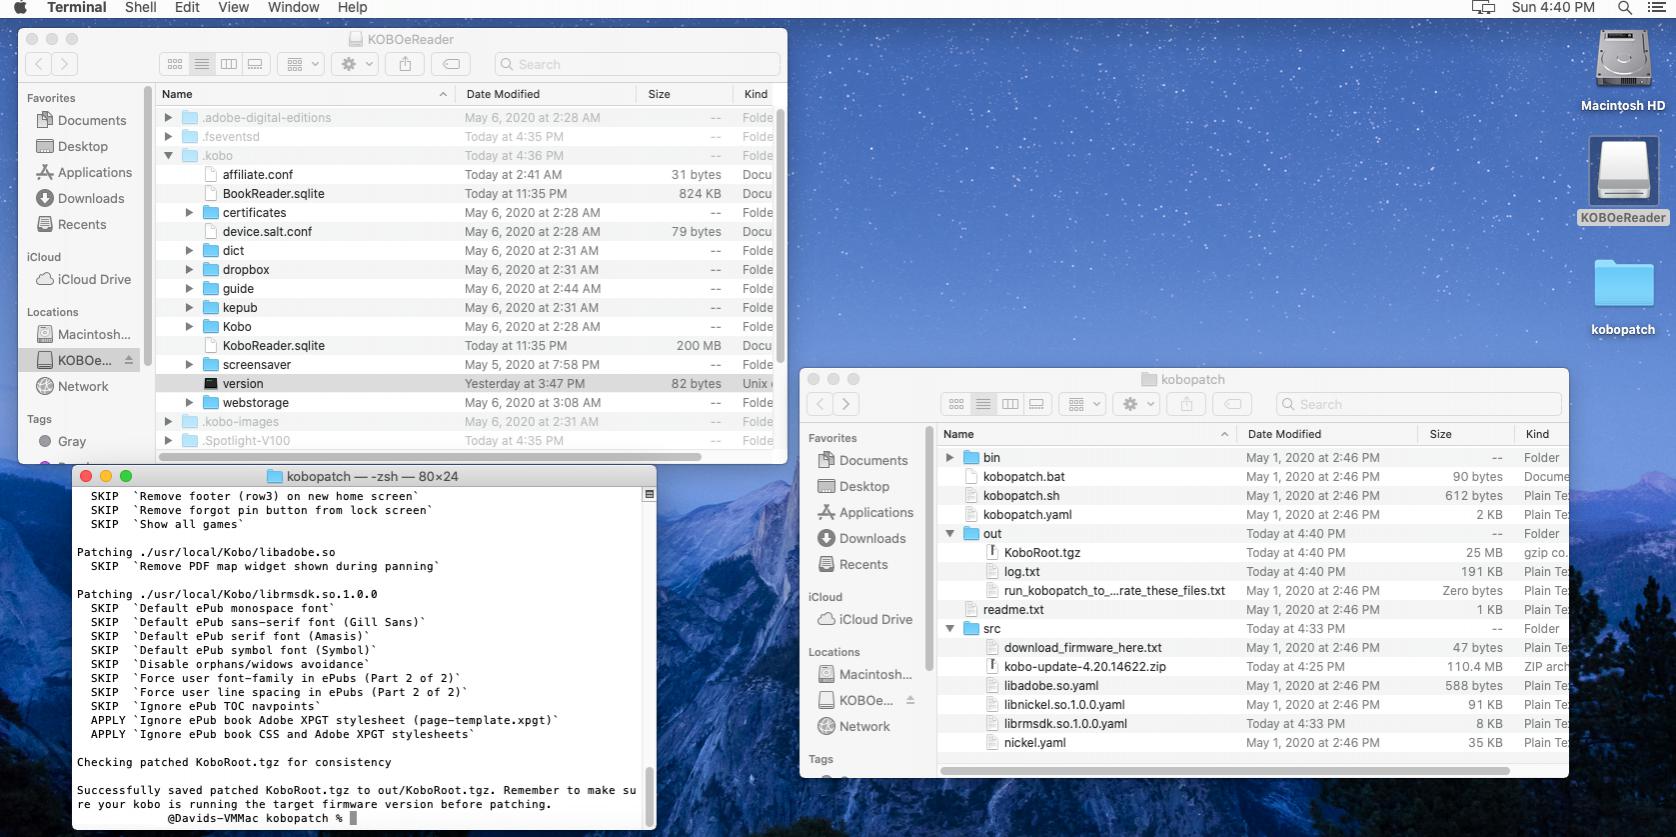Image resolution: width=1676 pixels, height=837 pixels.
Task: Select KOBOeReader drive icon on desktop
Action: coord(1622,170)
